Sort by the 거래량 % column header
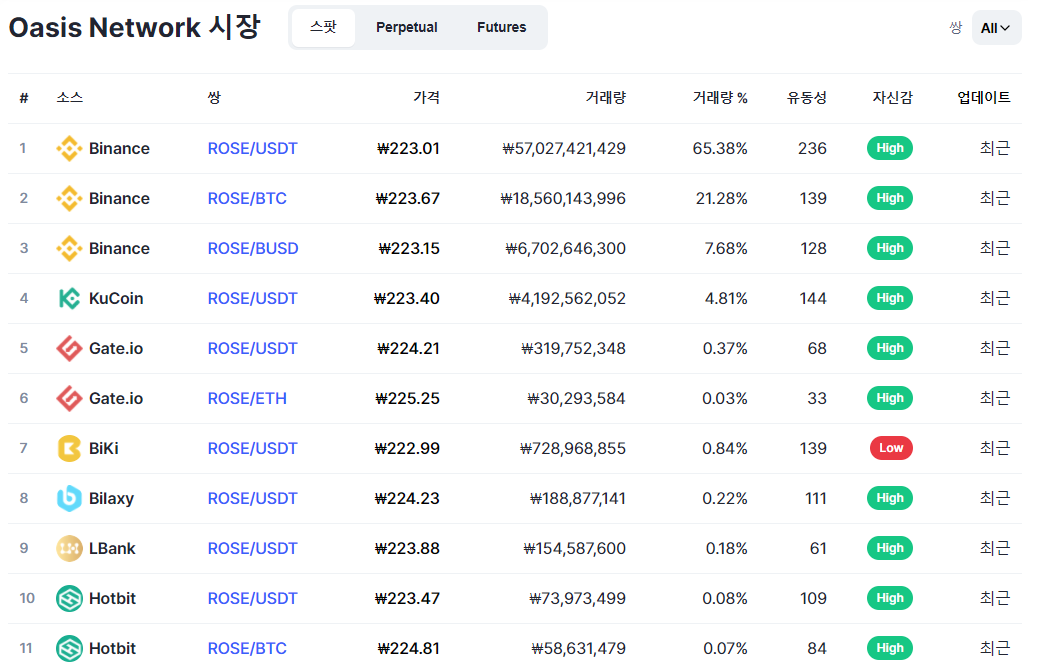 (x=720, y=98)
